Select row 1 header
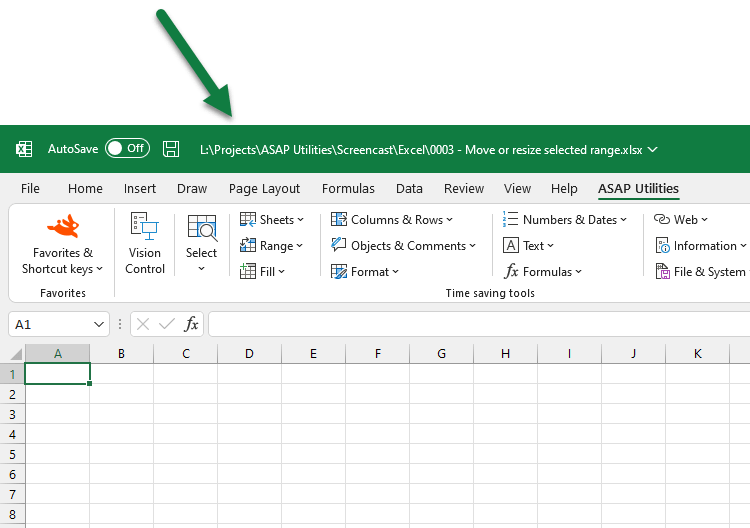The height and width of the screenshot is (528, 750). click(12, 374)
